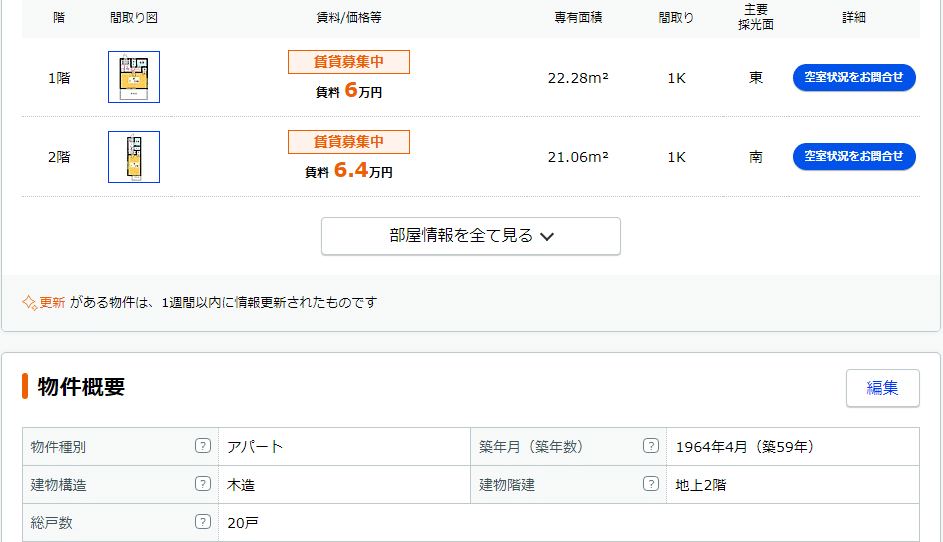The width and height of the screenshot is (943, 542).
Task: Click the 総戸数 help icon
Action: (x=203, y=522)
